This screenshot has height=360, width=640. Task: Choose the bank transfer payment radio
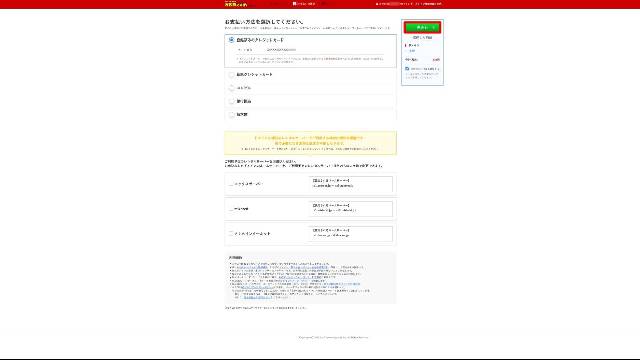pos(231,101)
